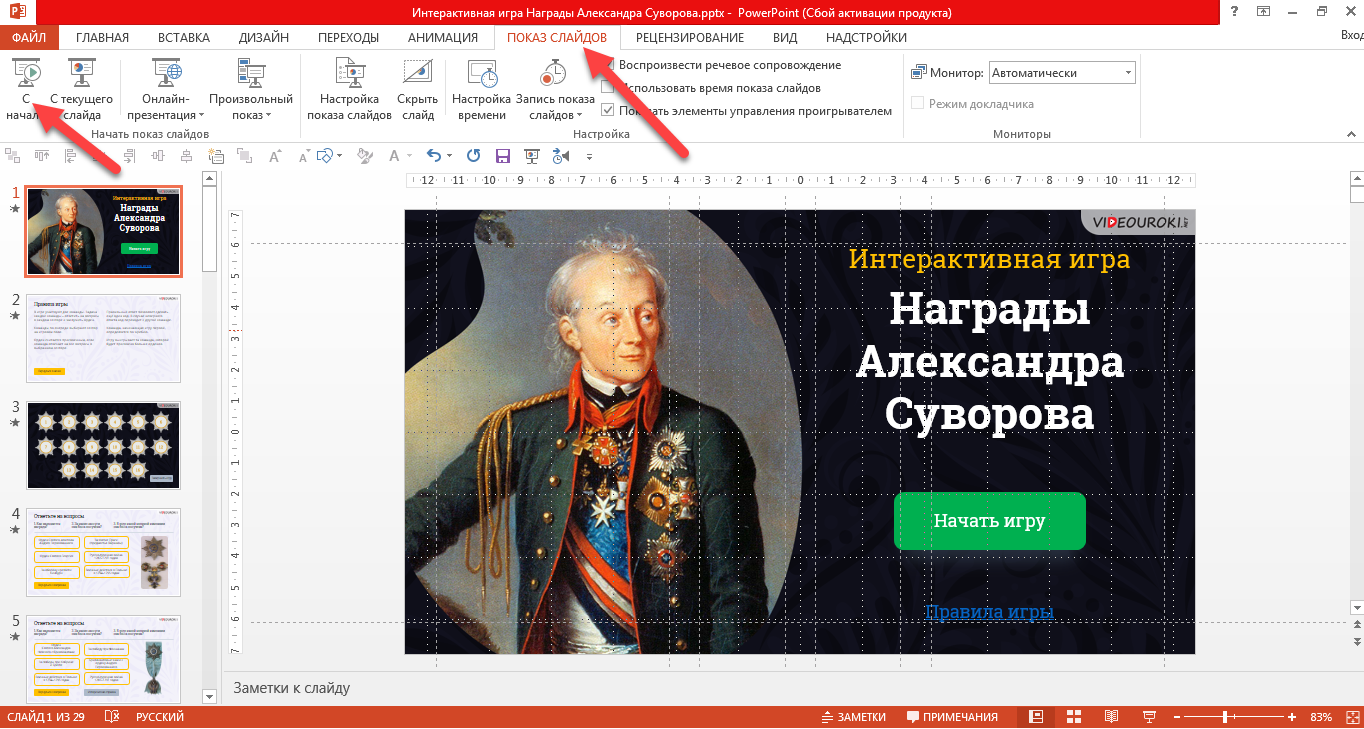Switch to ВИД ribbon tab
Viewport: 1364px width, 729px height.
785,37
